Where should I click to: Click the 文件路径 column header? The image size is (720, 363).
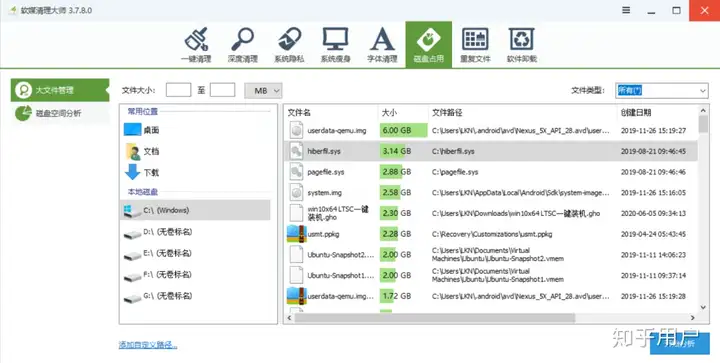tap(522, 112)
